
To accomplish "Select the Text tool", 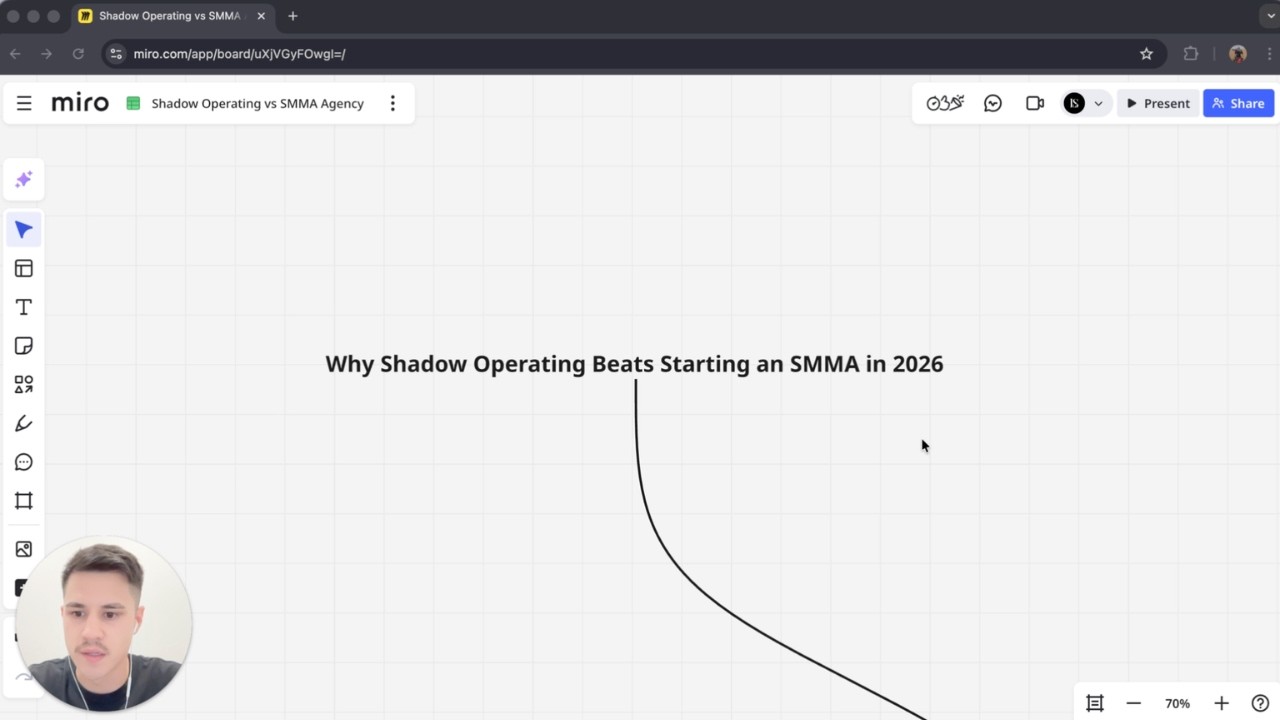I will [24, 307].
